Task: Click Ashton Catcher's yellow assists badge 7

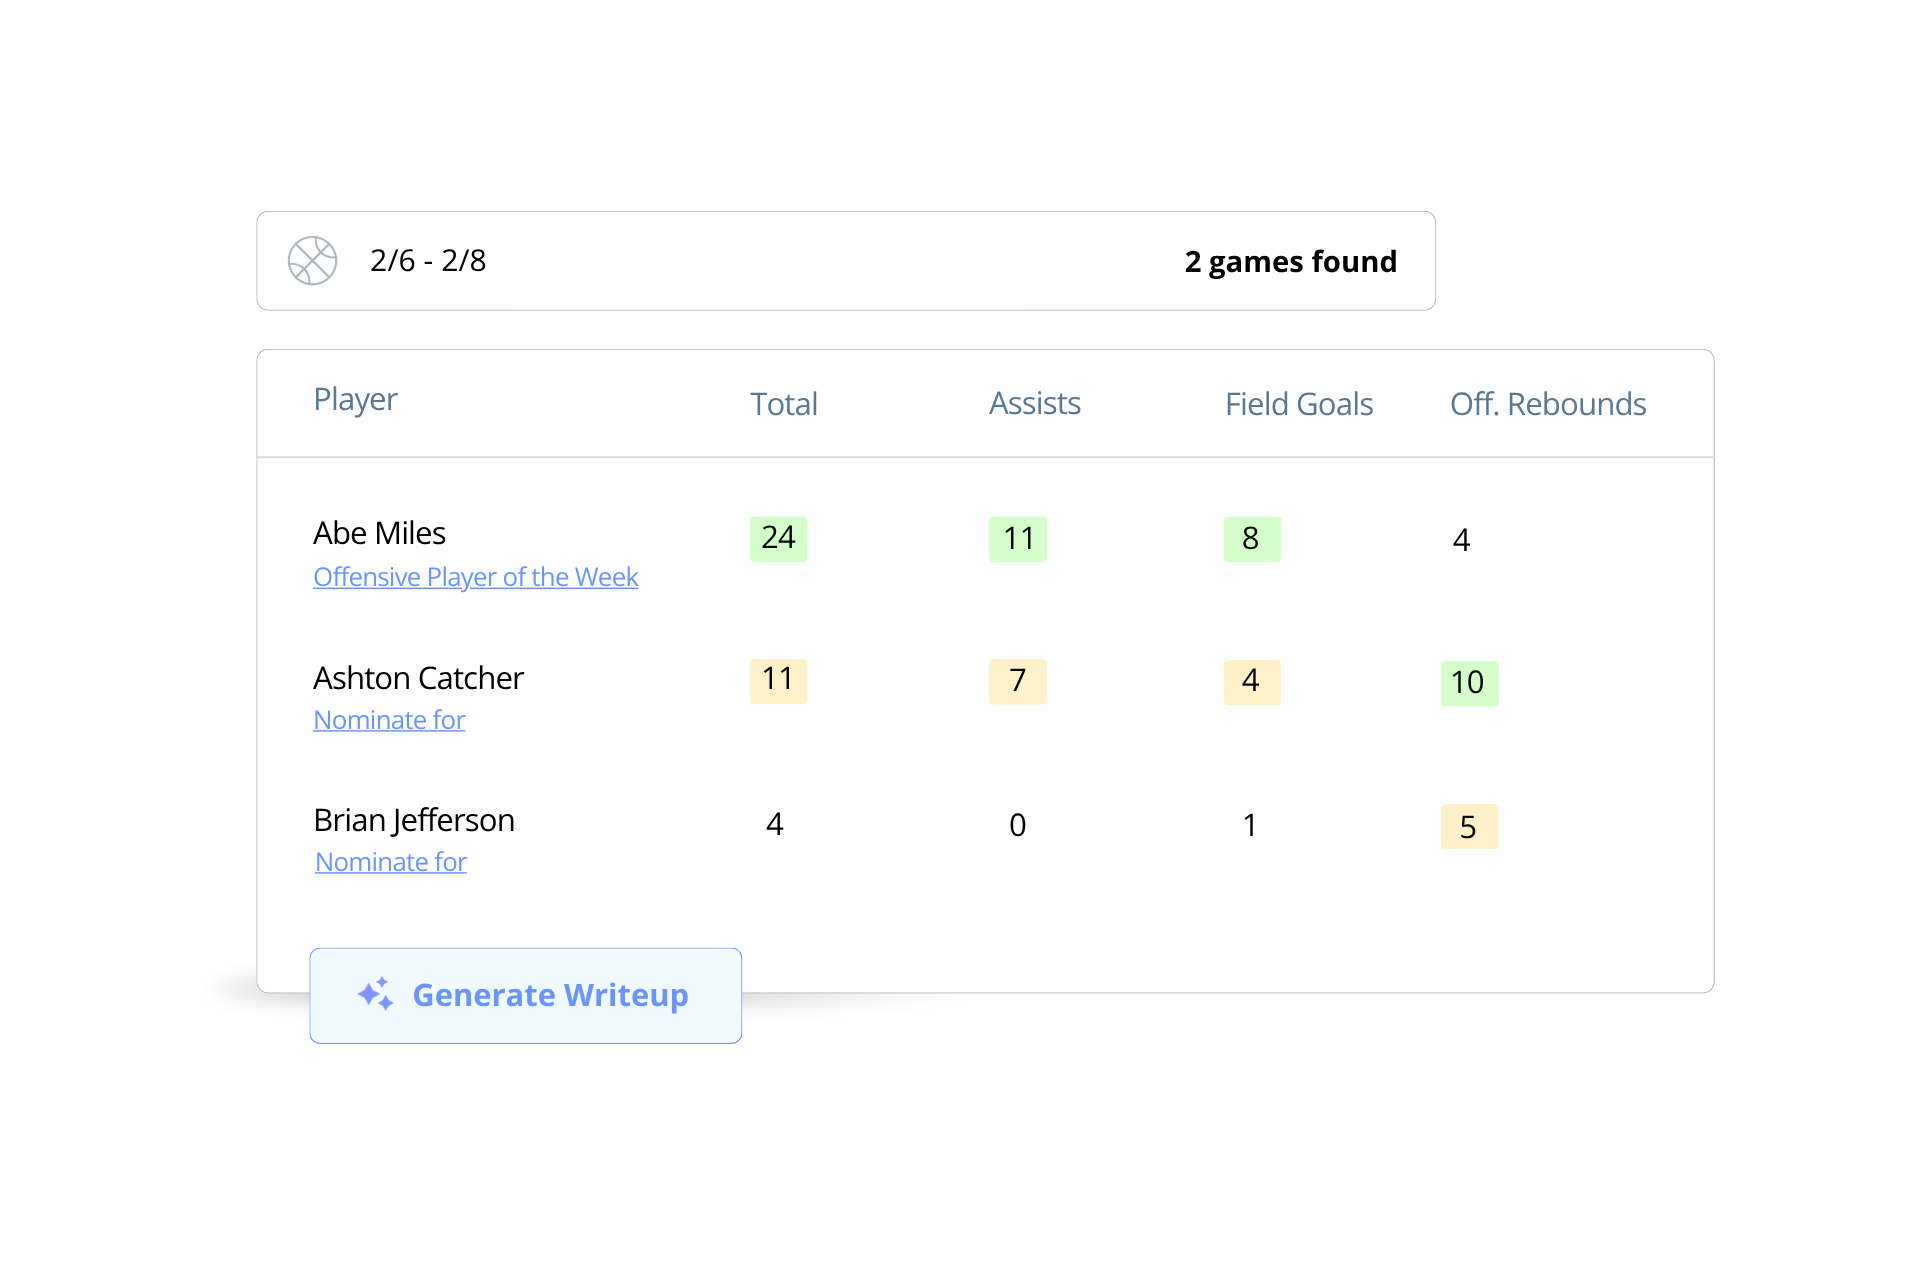Action: (x=1018, y=681)
